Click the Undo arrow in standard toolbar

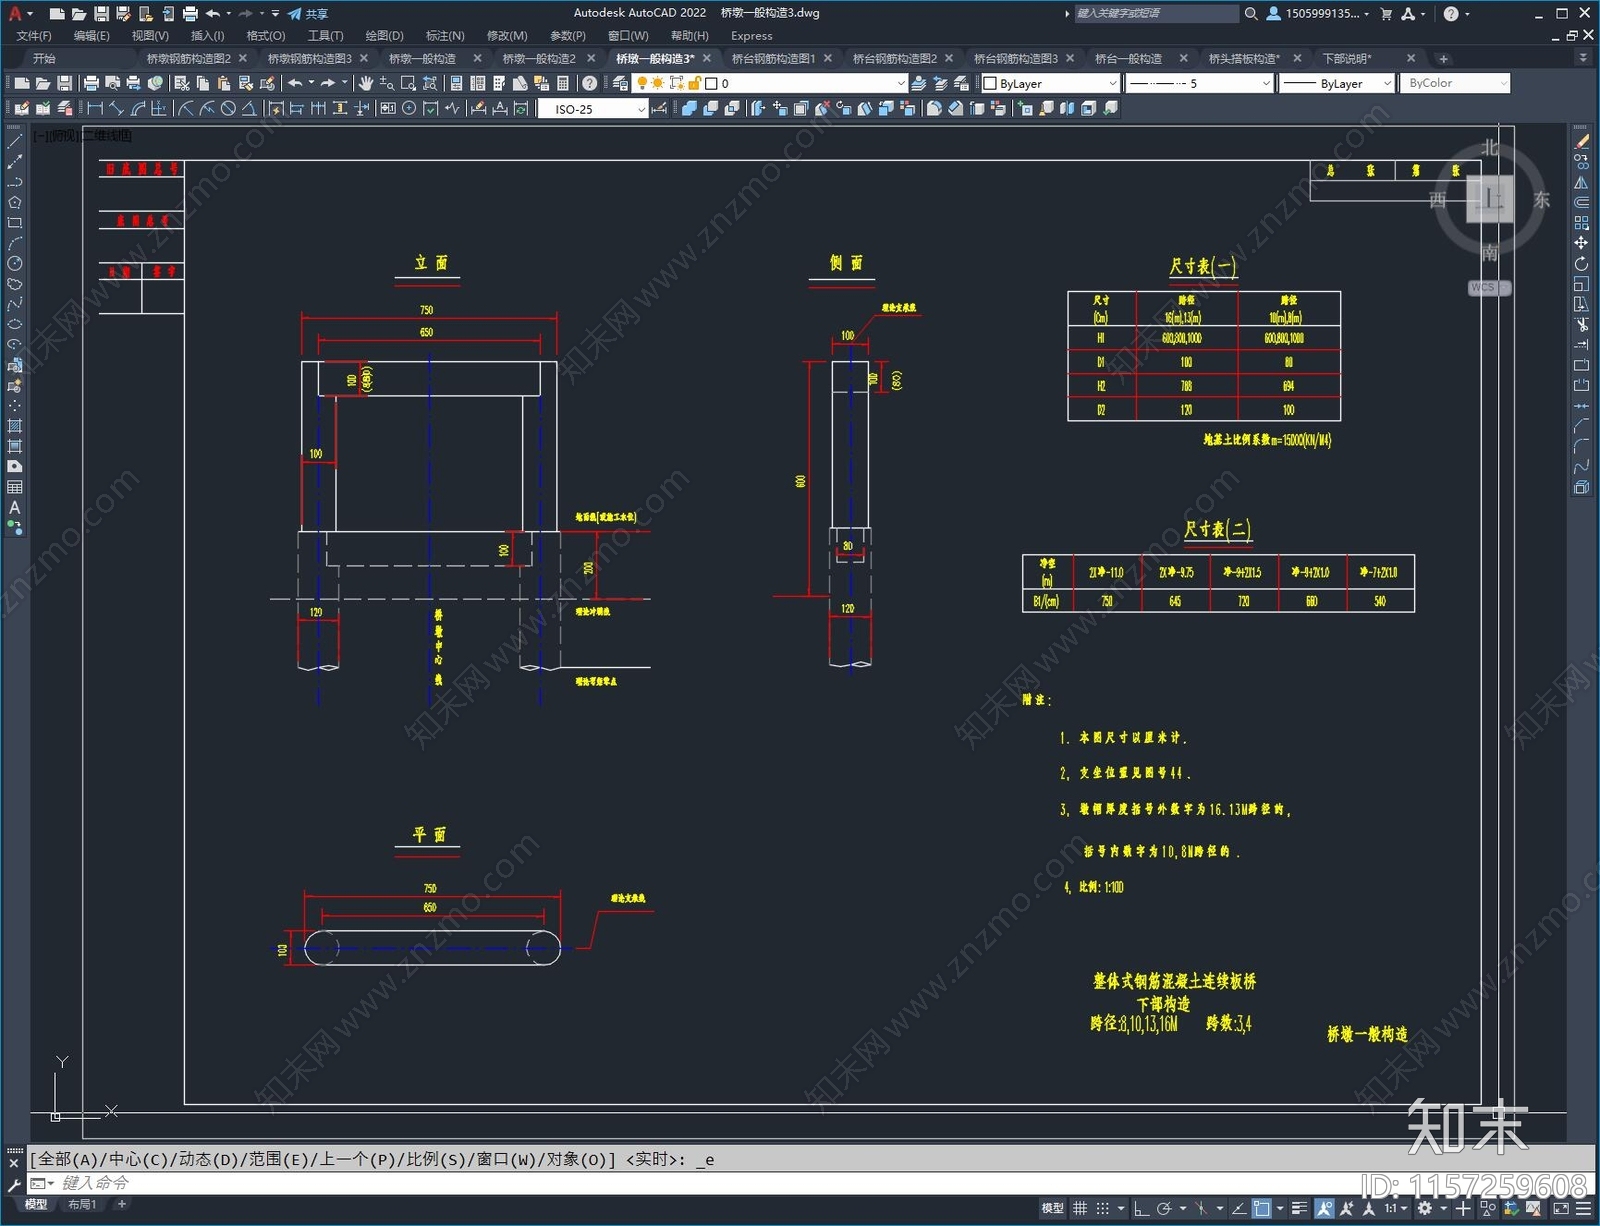tap(295, 83)
